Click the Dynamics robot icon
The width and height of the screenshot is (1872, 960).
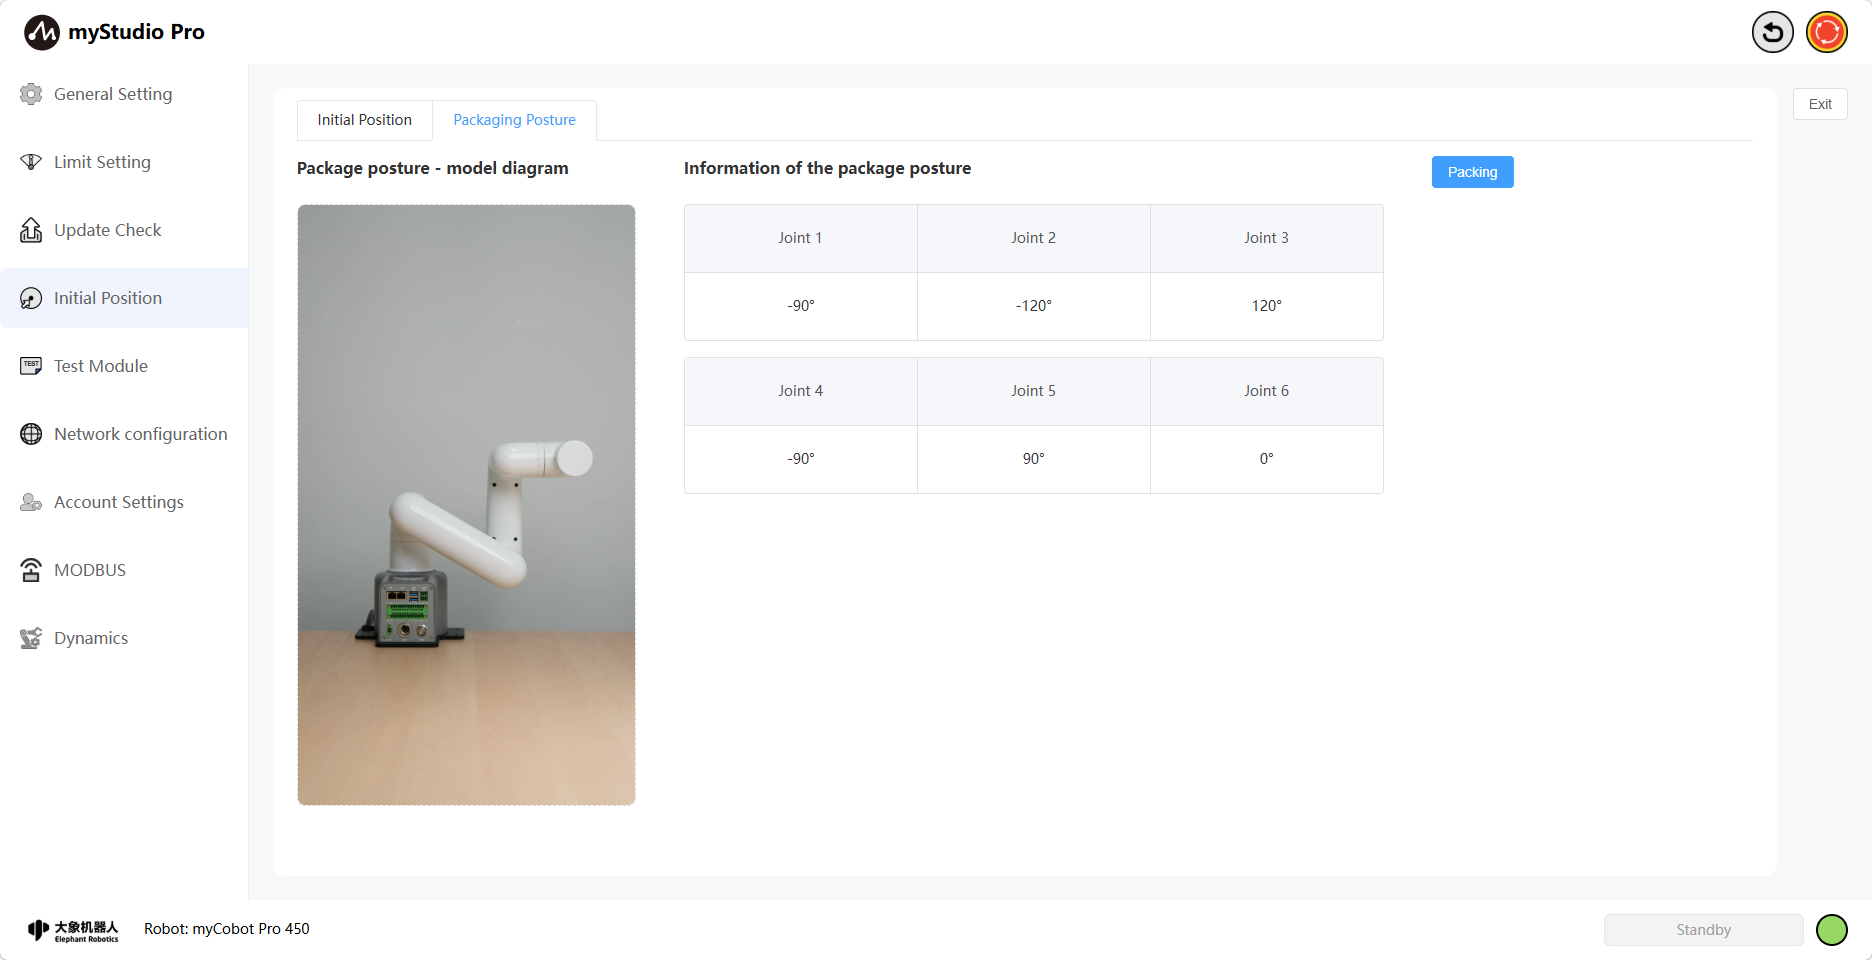(x=31, y=638)
